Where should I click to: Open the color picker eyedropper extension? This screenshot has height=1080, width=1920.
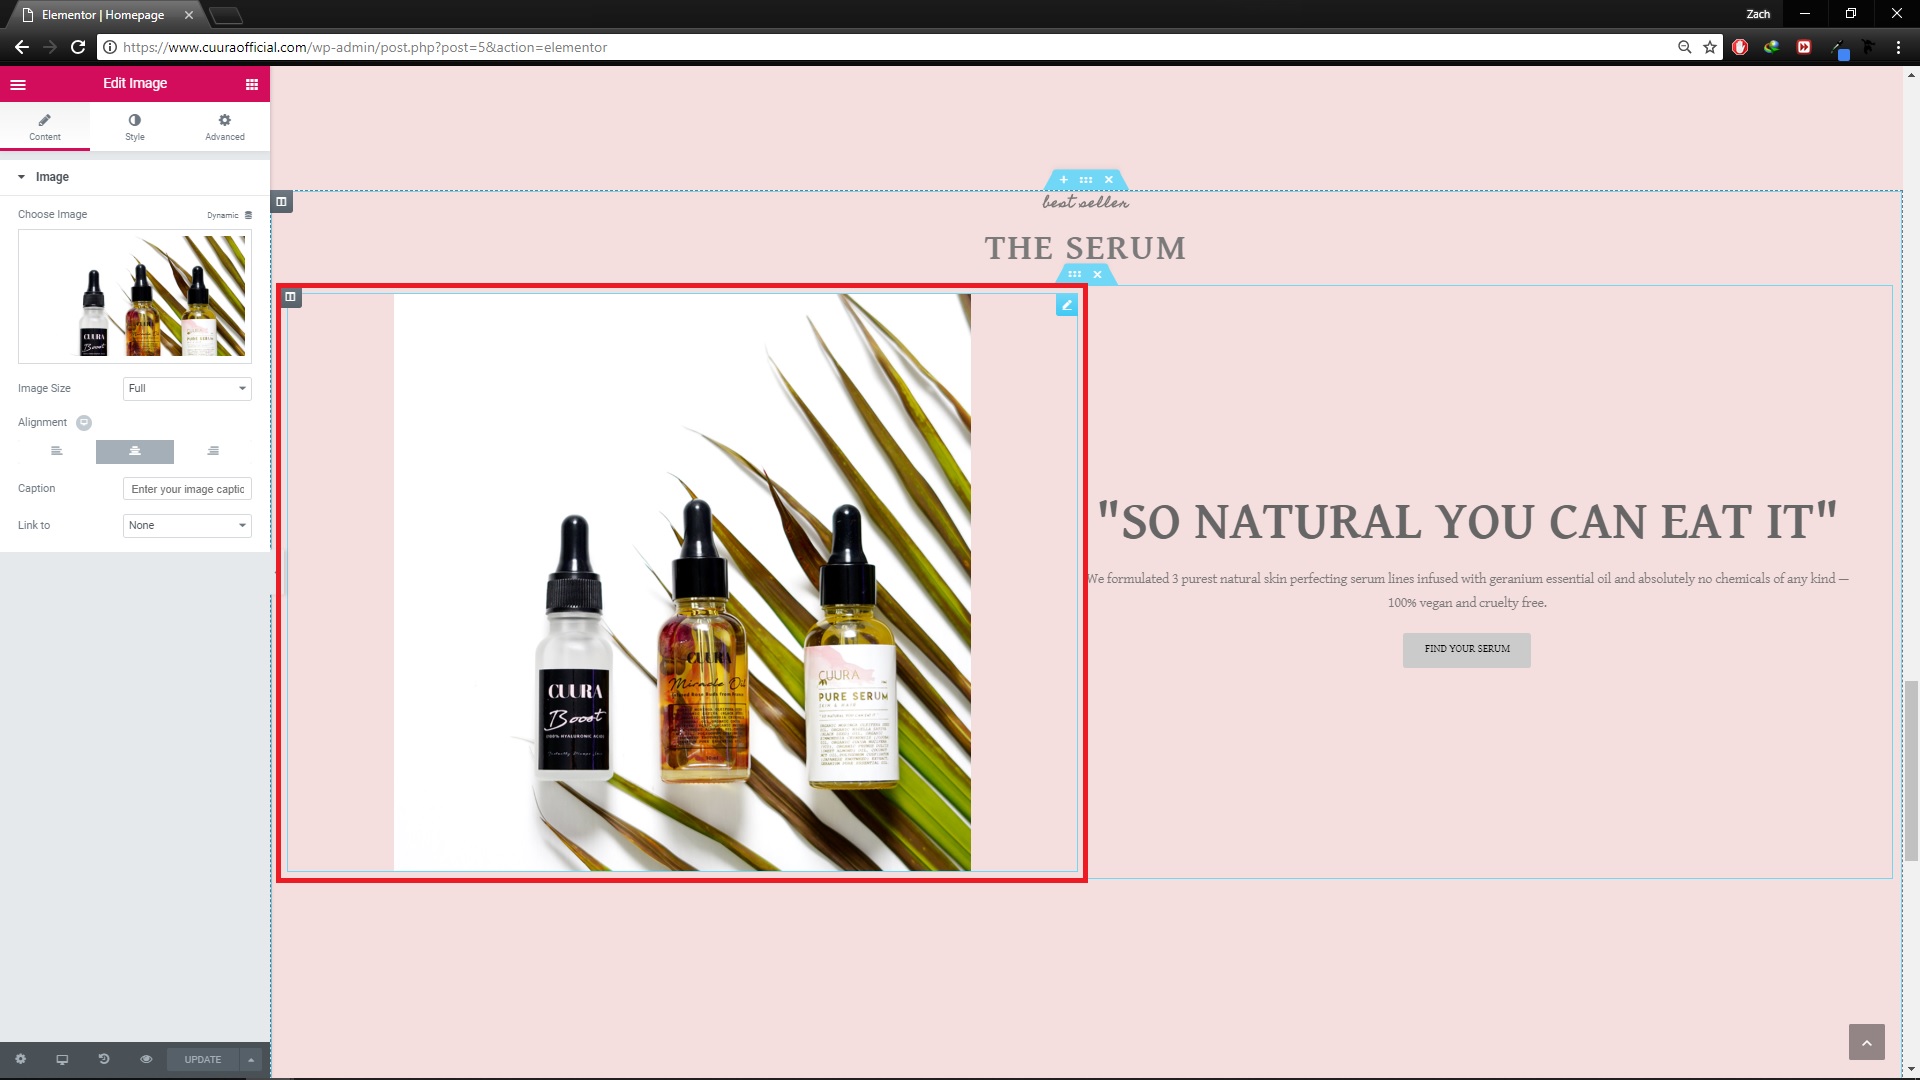pos(1839,48)
